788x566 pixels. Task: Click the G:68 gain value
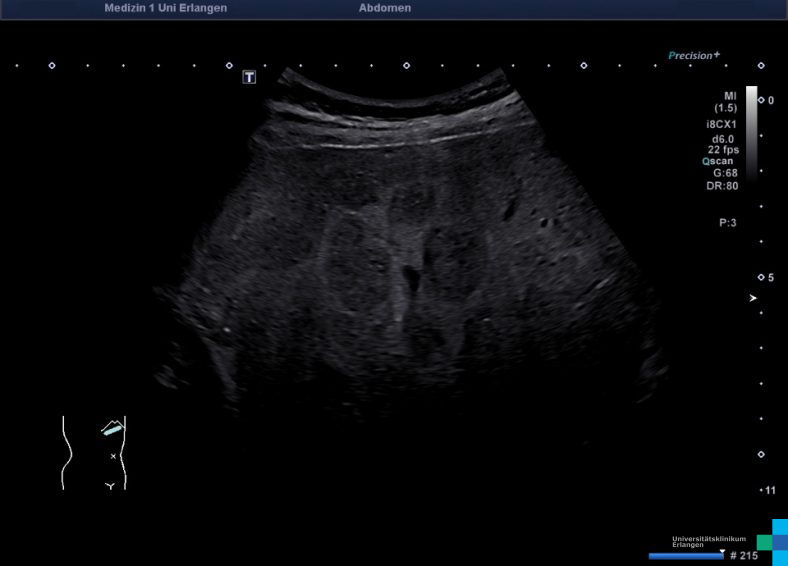(x=724, y=173)
